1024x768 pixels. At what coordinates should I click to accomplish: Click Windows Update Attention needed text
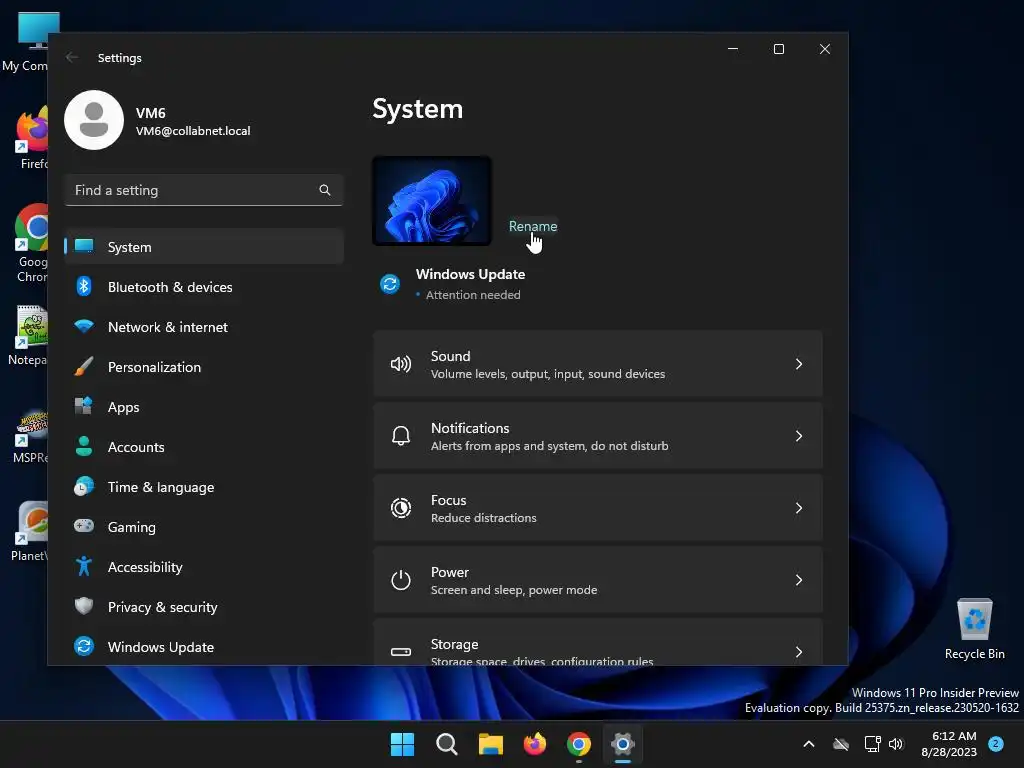(473, 295)
